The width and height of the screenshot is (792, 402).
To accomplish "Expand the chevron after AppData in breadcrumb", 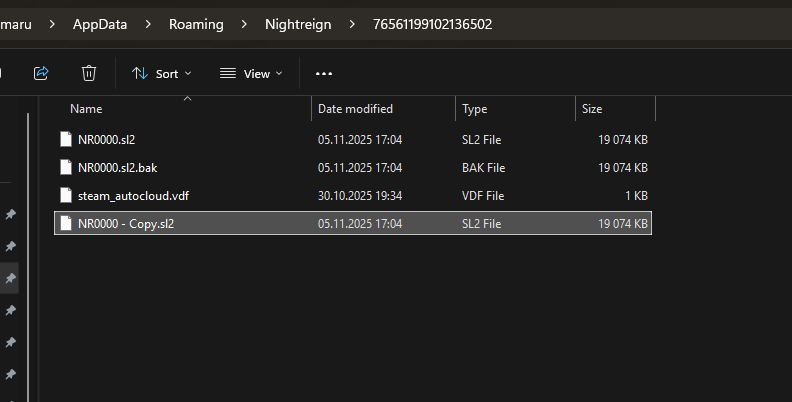I will pyautogui.click(x=146, y=23).
